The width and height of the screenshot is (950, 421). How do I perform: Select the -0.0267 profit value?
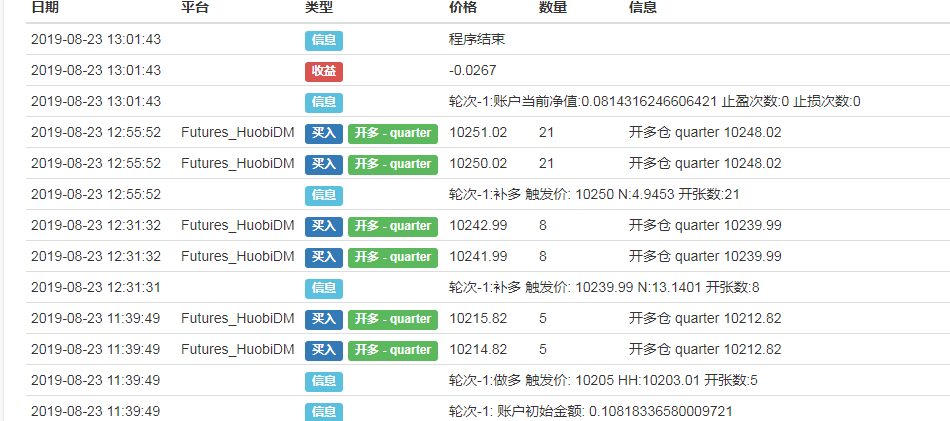(x=473, y=71)
